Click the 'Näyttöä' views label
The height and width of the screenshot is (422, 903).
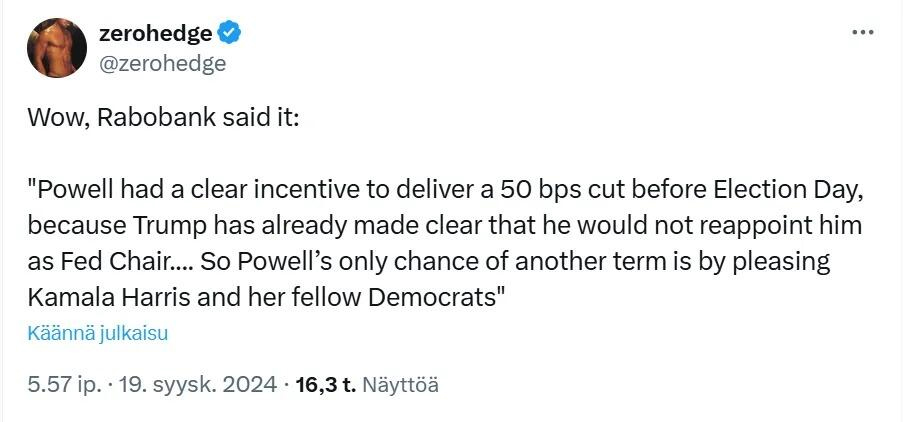(x=402, y=384)
